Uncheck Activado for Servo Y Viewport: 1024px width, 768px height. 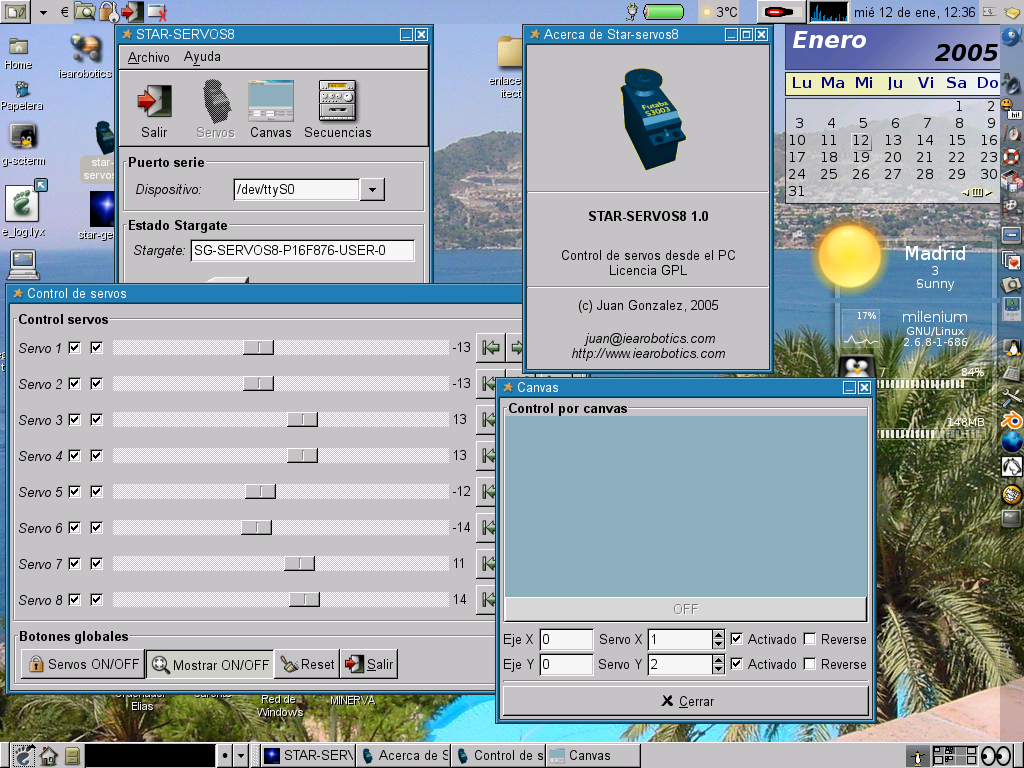pos(737,664)
